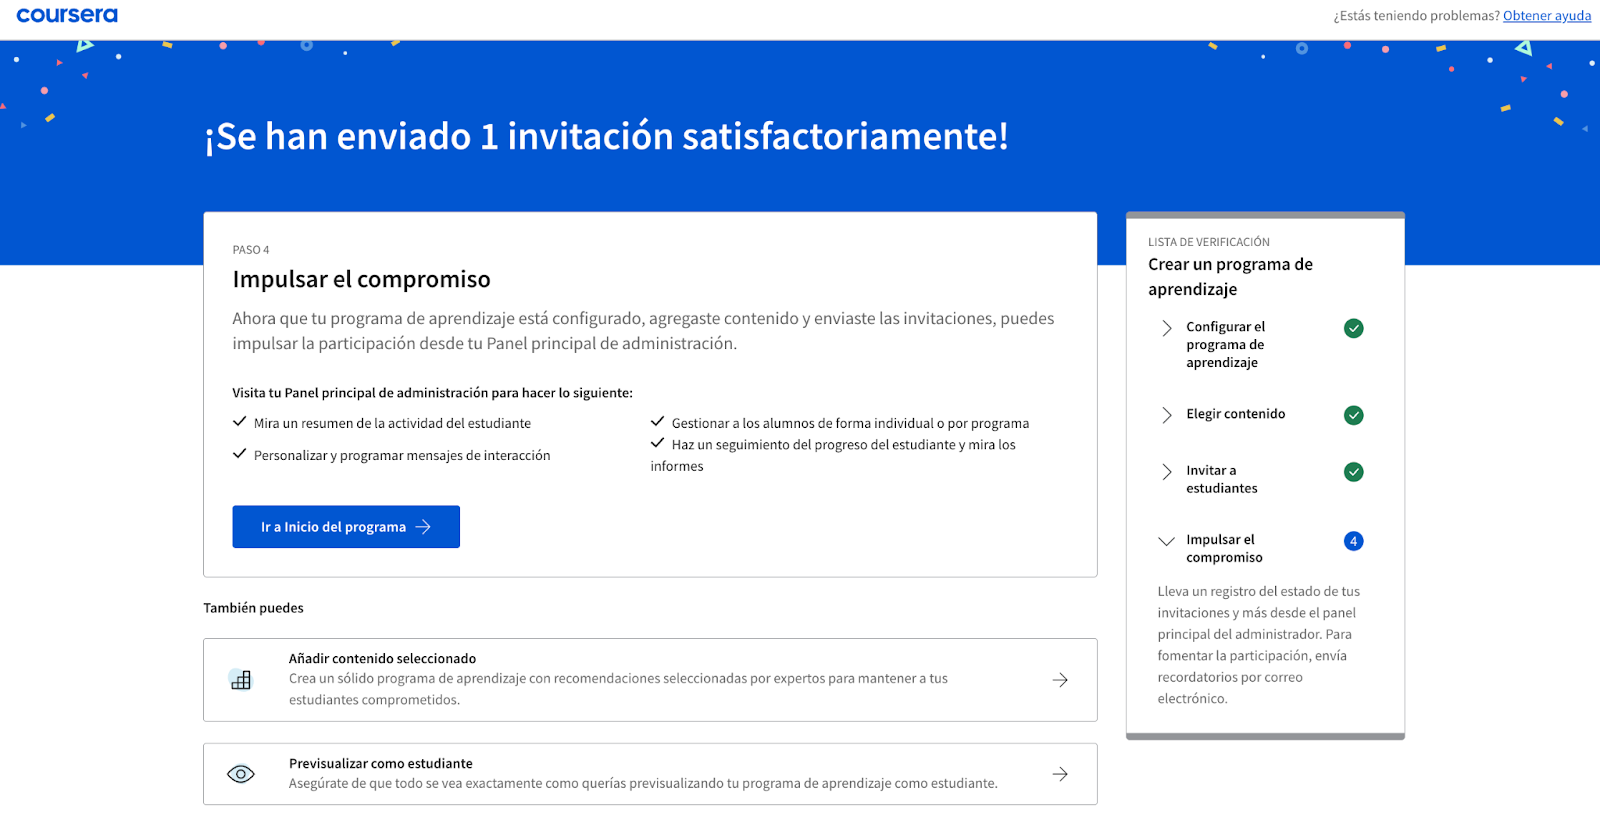Click the building blocks icon beside Añadir contenido
Screen dimensions: 1600x813
[241, 680]
